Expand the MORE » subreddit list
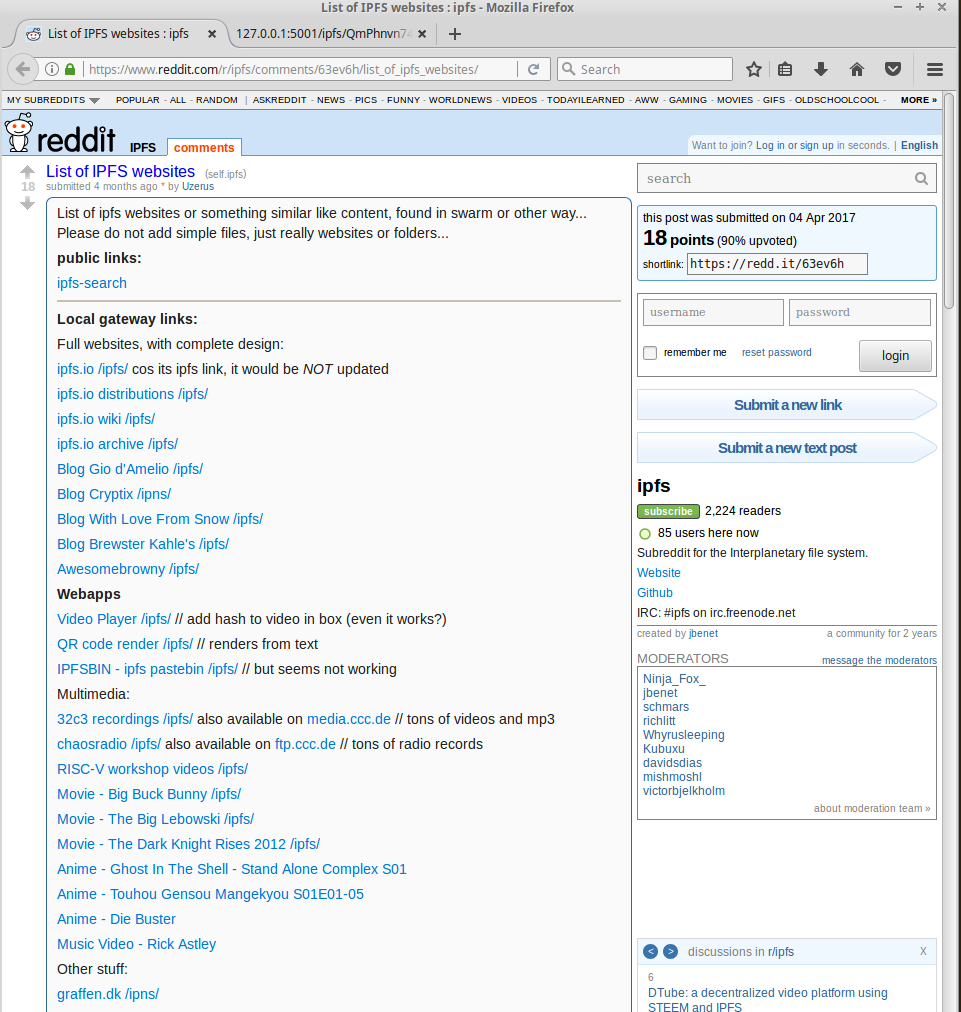The width and height of the screenshot is (961, 1012). click(x=918, y=100)
